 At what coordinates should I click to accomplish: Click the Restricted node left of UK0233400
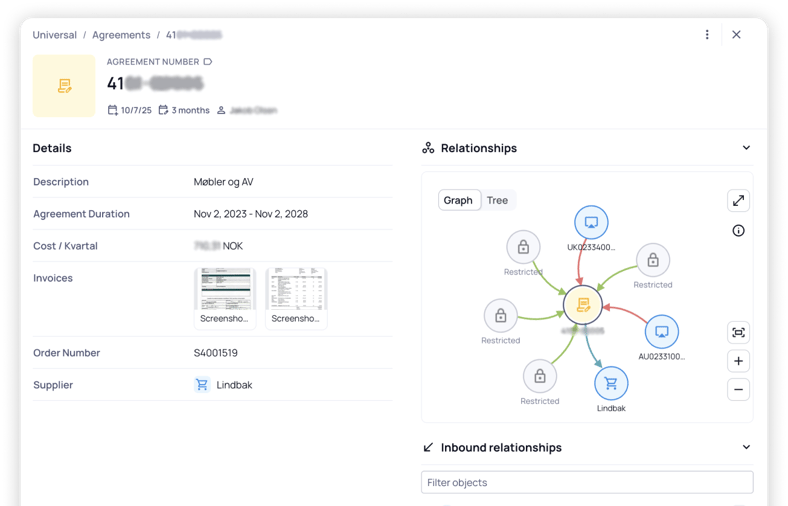click(x=523, y=247)
